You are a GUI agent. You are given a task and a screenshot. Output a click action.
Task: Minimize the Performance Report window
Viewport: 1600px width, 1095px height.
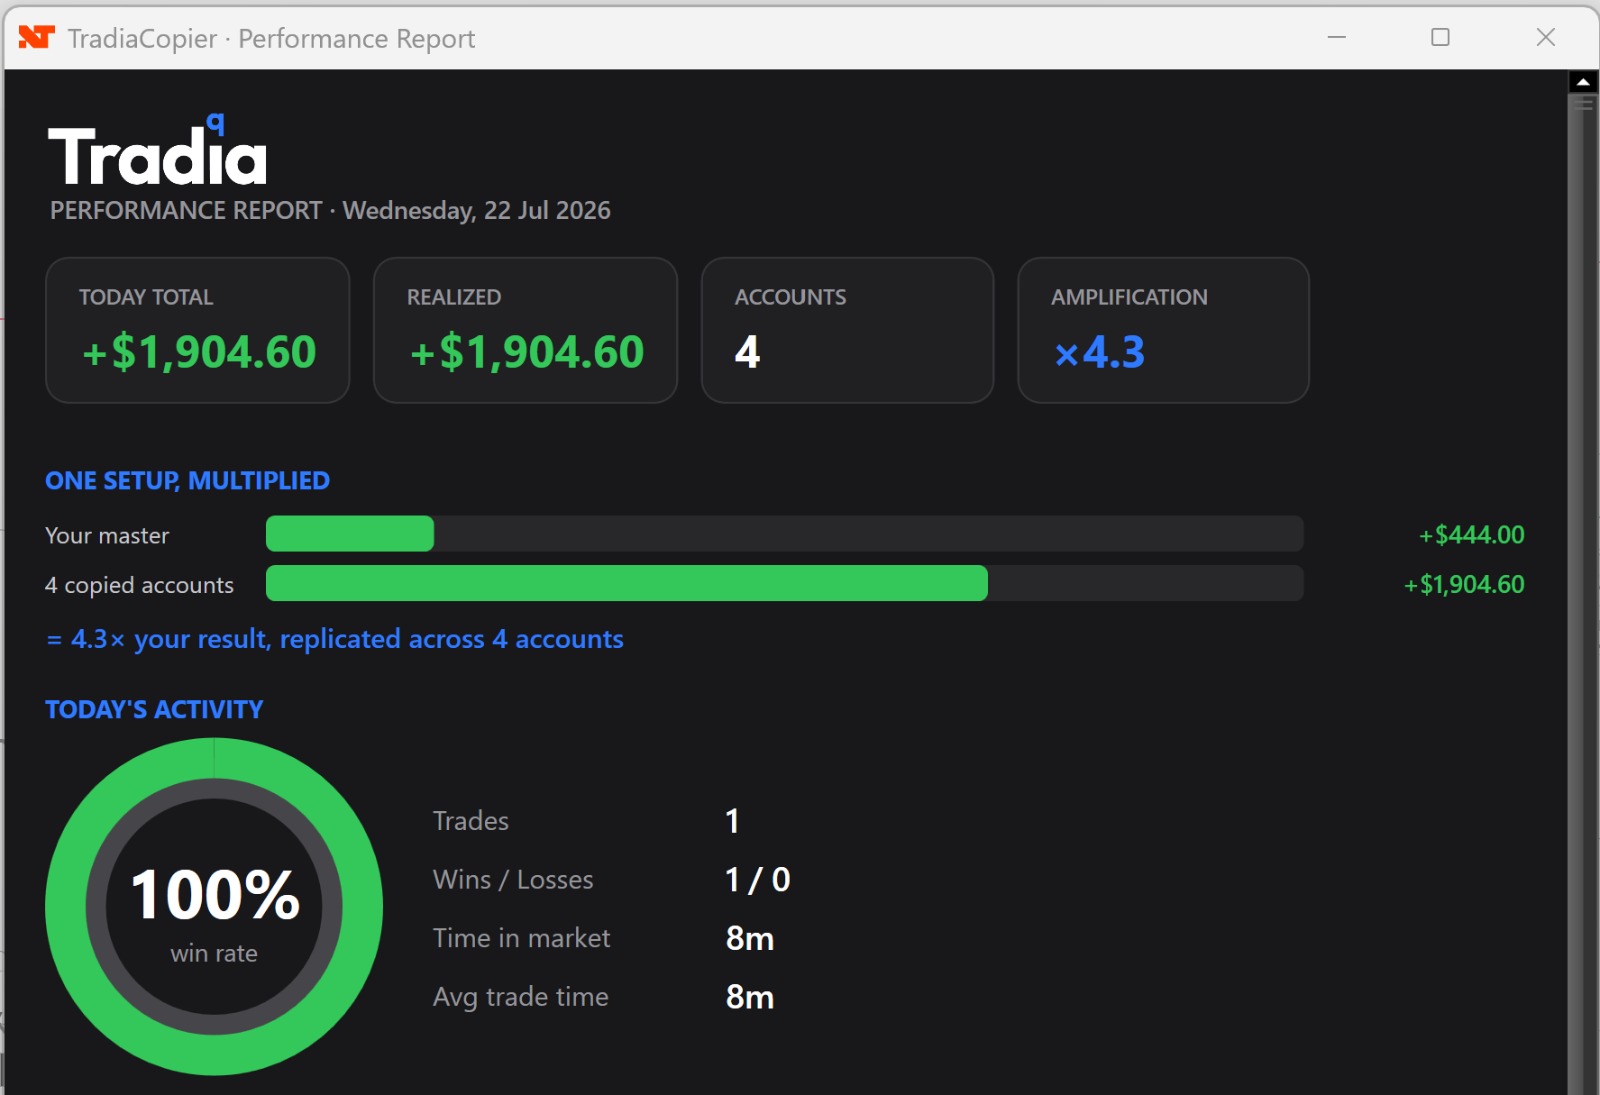1337,38
